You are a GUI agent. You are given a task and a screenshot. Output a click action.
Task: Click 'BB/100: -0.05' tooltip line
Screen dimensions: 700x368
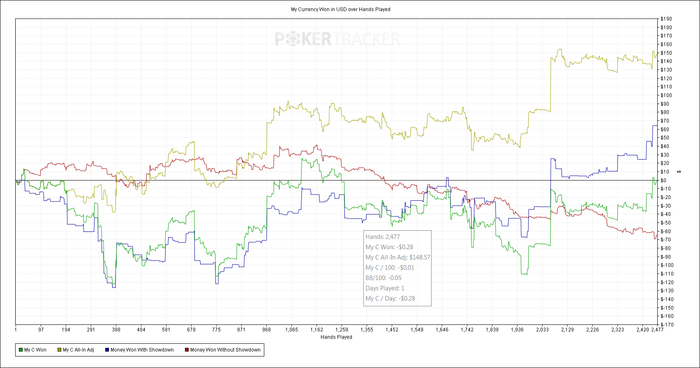click(383, 278)
